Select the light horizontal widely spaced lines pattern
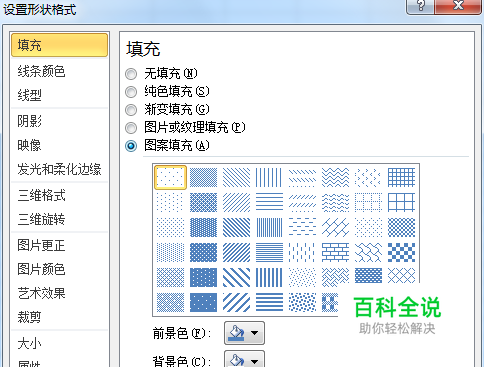Image resolution: width=484 pixels, height=367 pixels. [x=269, y=202]
